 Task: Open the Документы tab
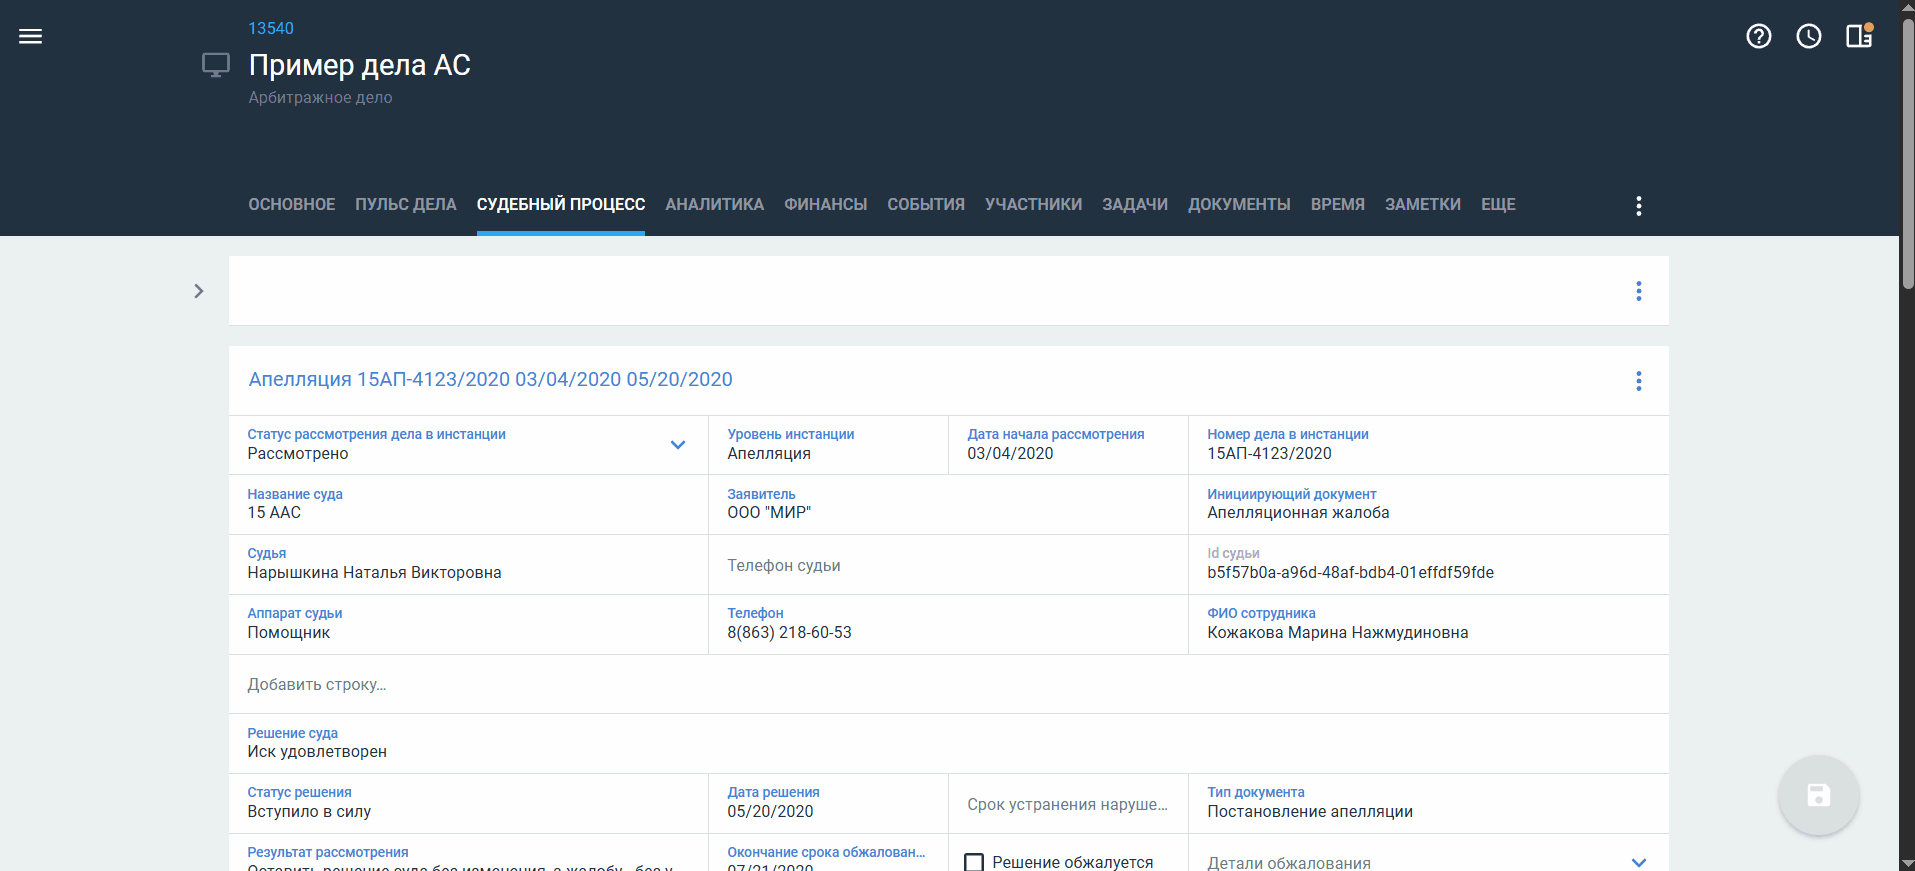pyautogui.click(x=1238, y=205)
